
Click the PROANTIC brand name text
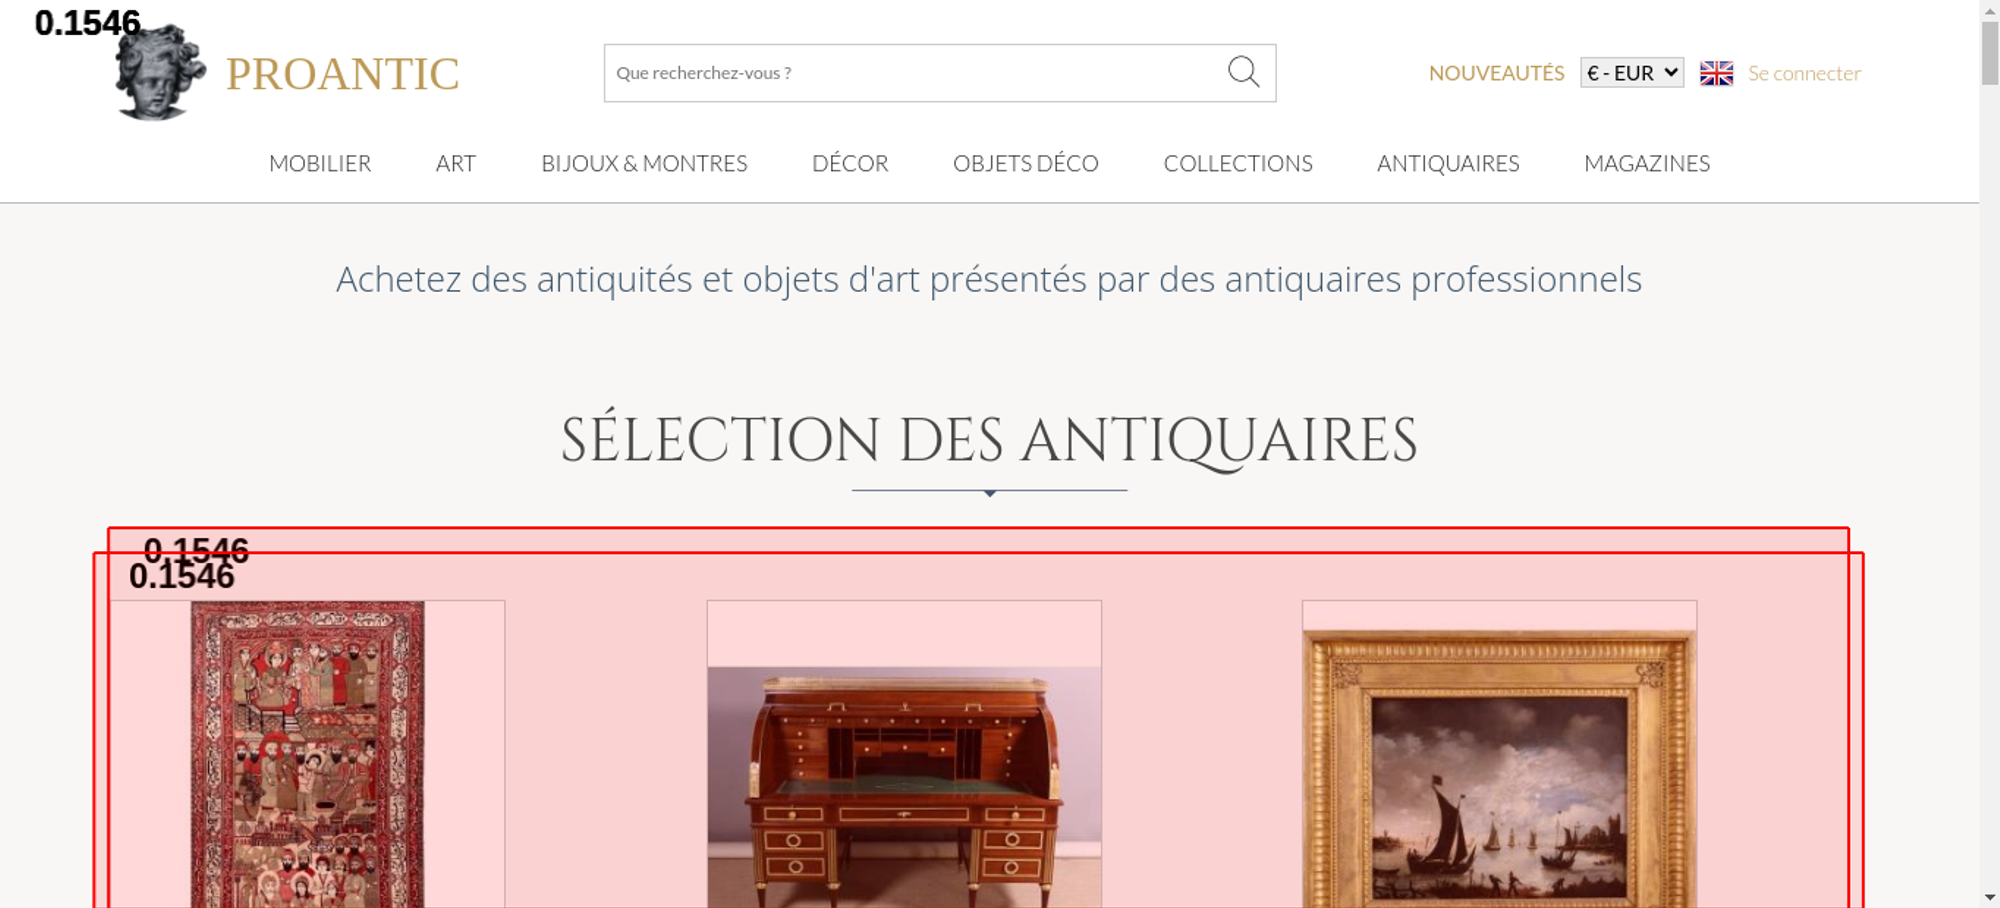point(342,74)
